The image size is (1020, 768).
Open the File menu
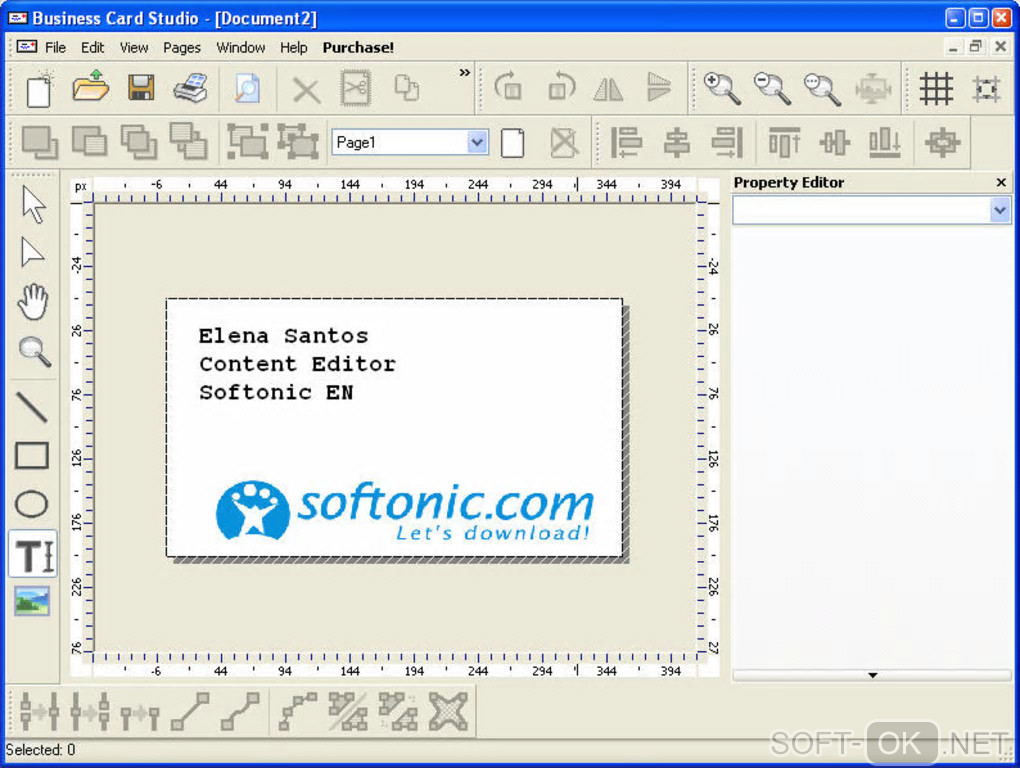[55, 47]
